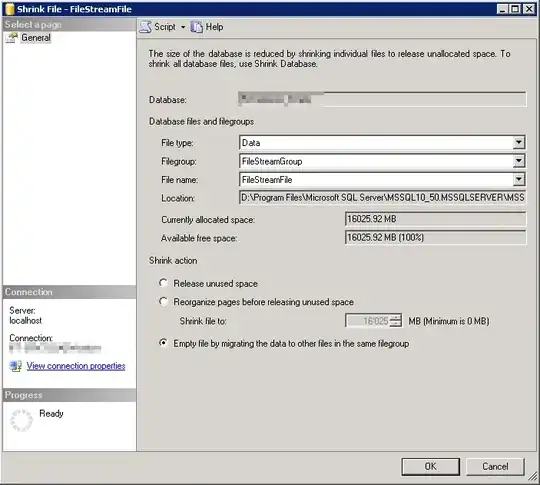Open the Script dropdown arrow
This screenshot has height=485, width=540.
click(183, 27)
